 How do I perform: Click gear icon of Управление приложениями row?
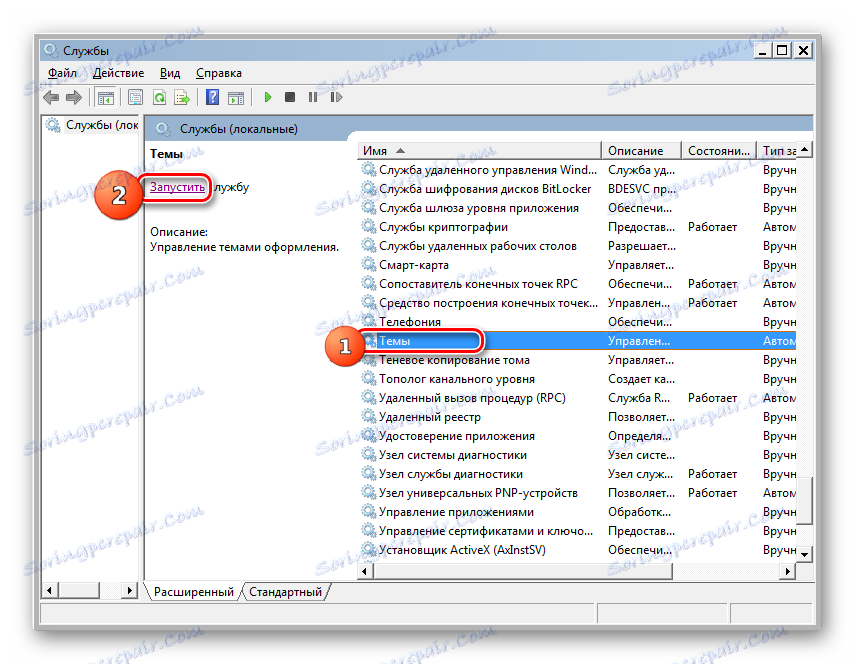369,511
